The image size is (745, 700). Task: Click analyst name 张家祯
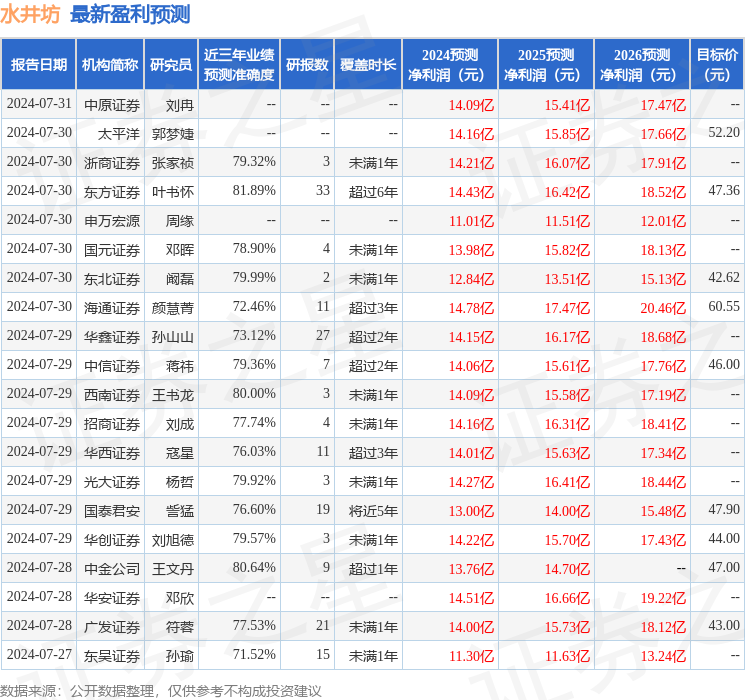point(173,163)
